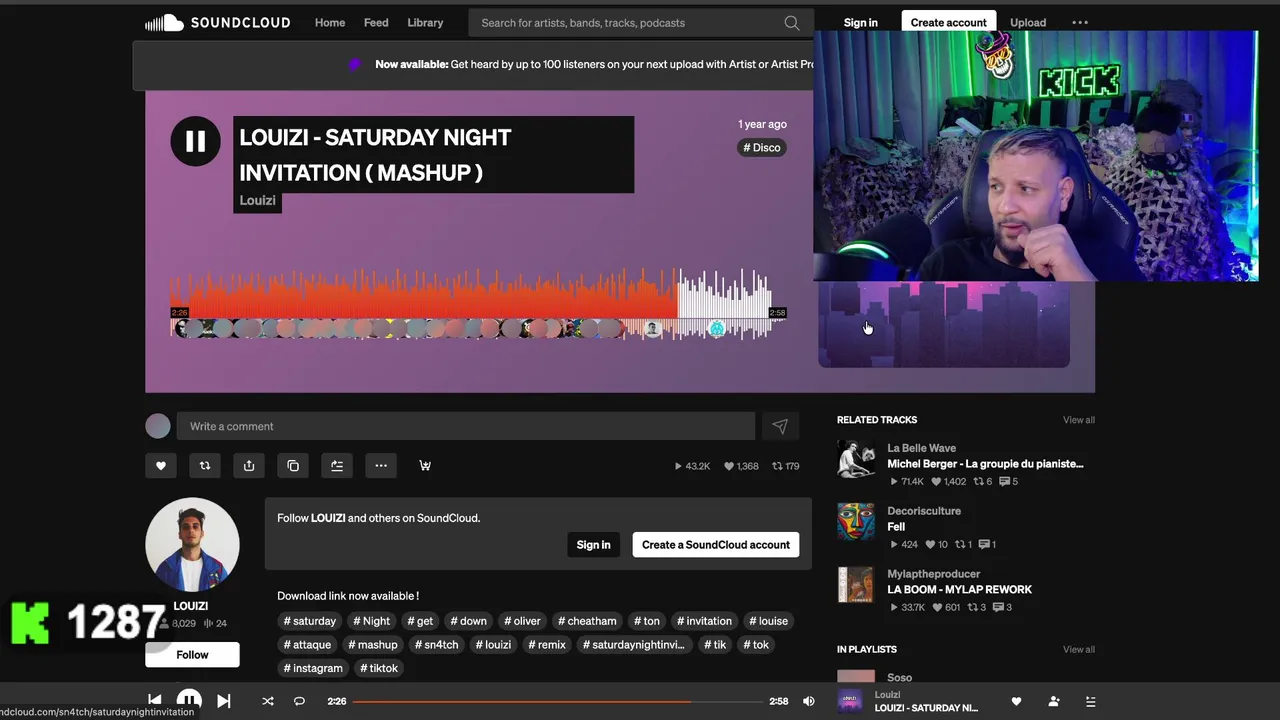The image size is (1280, 720).
Task: Toggle mute with the volume icon
Action: pyautogui.click(x=809, y=701)
